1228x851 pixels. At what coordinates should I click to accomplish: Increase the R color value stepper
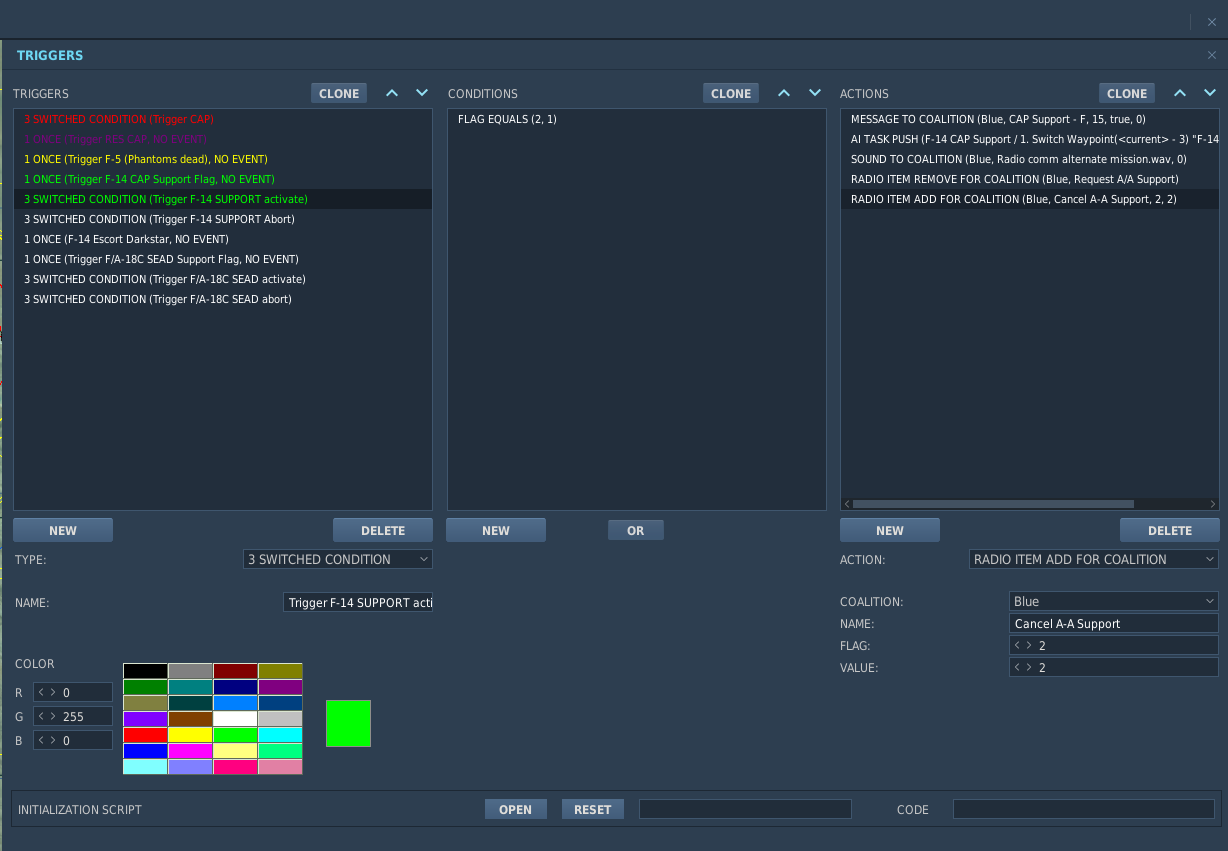click(x=53, y=692)
